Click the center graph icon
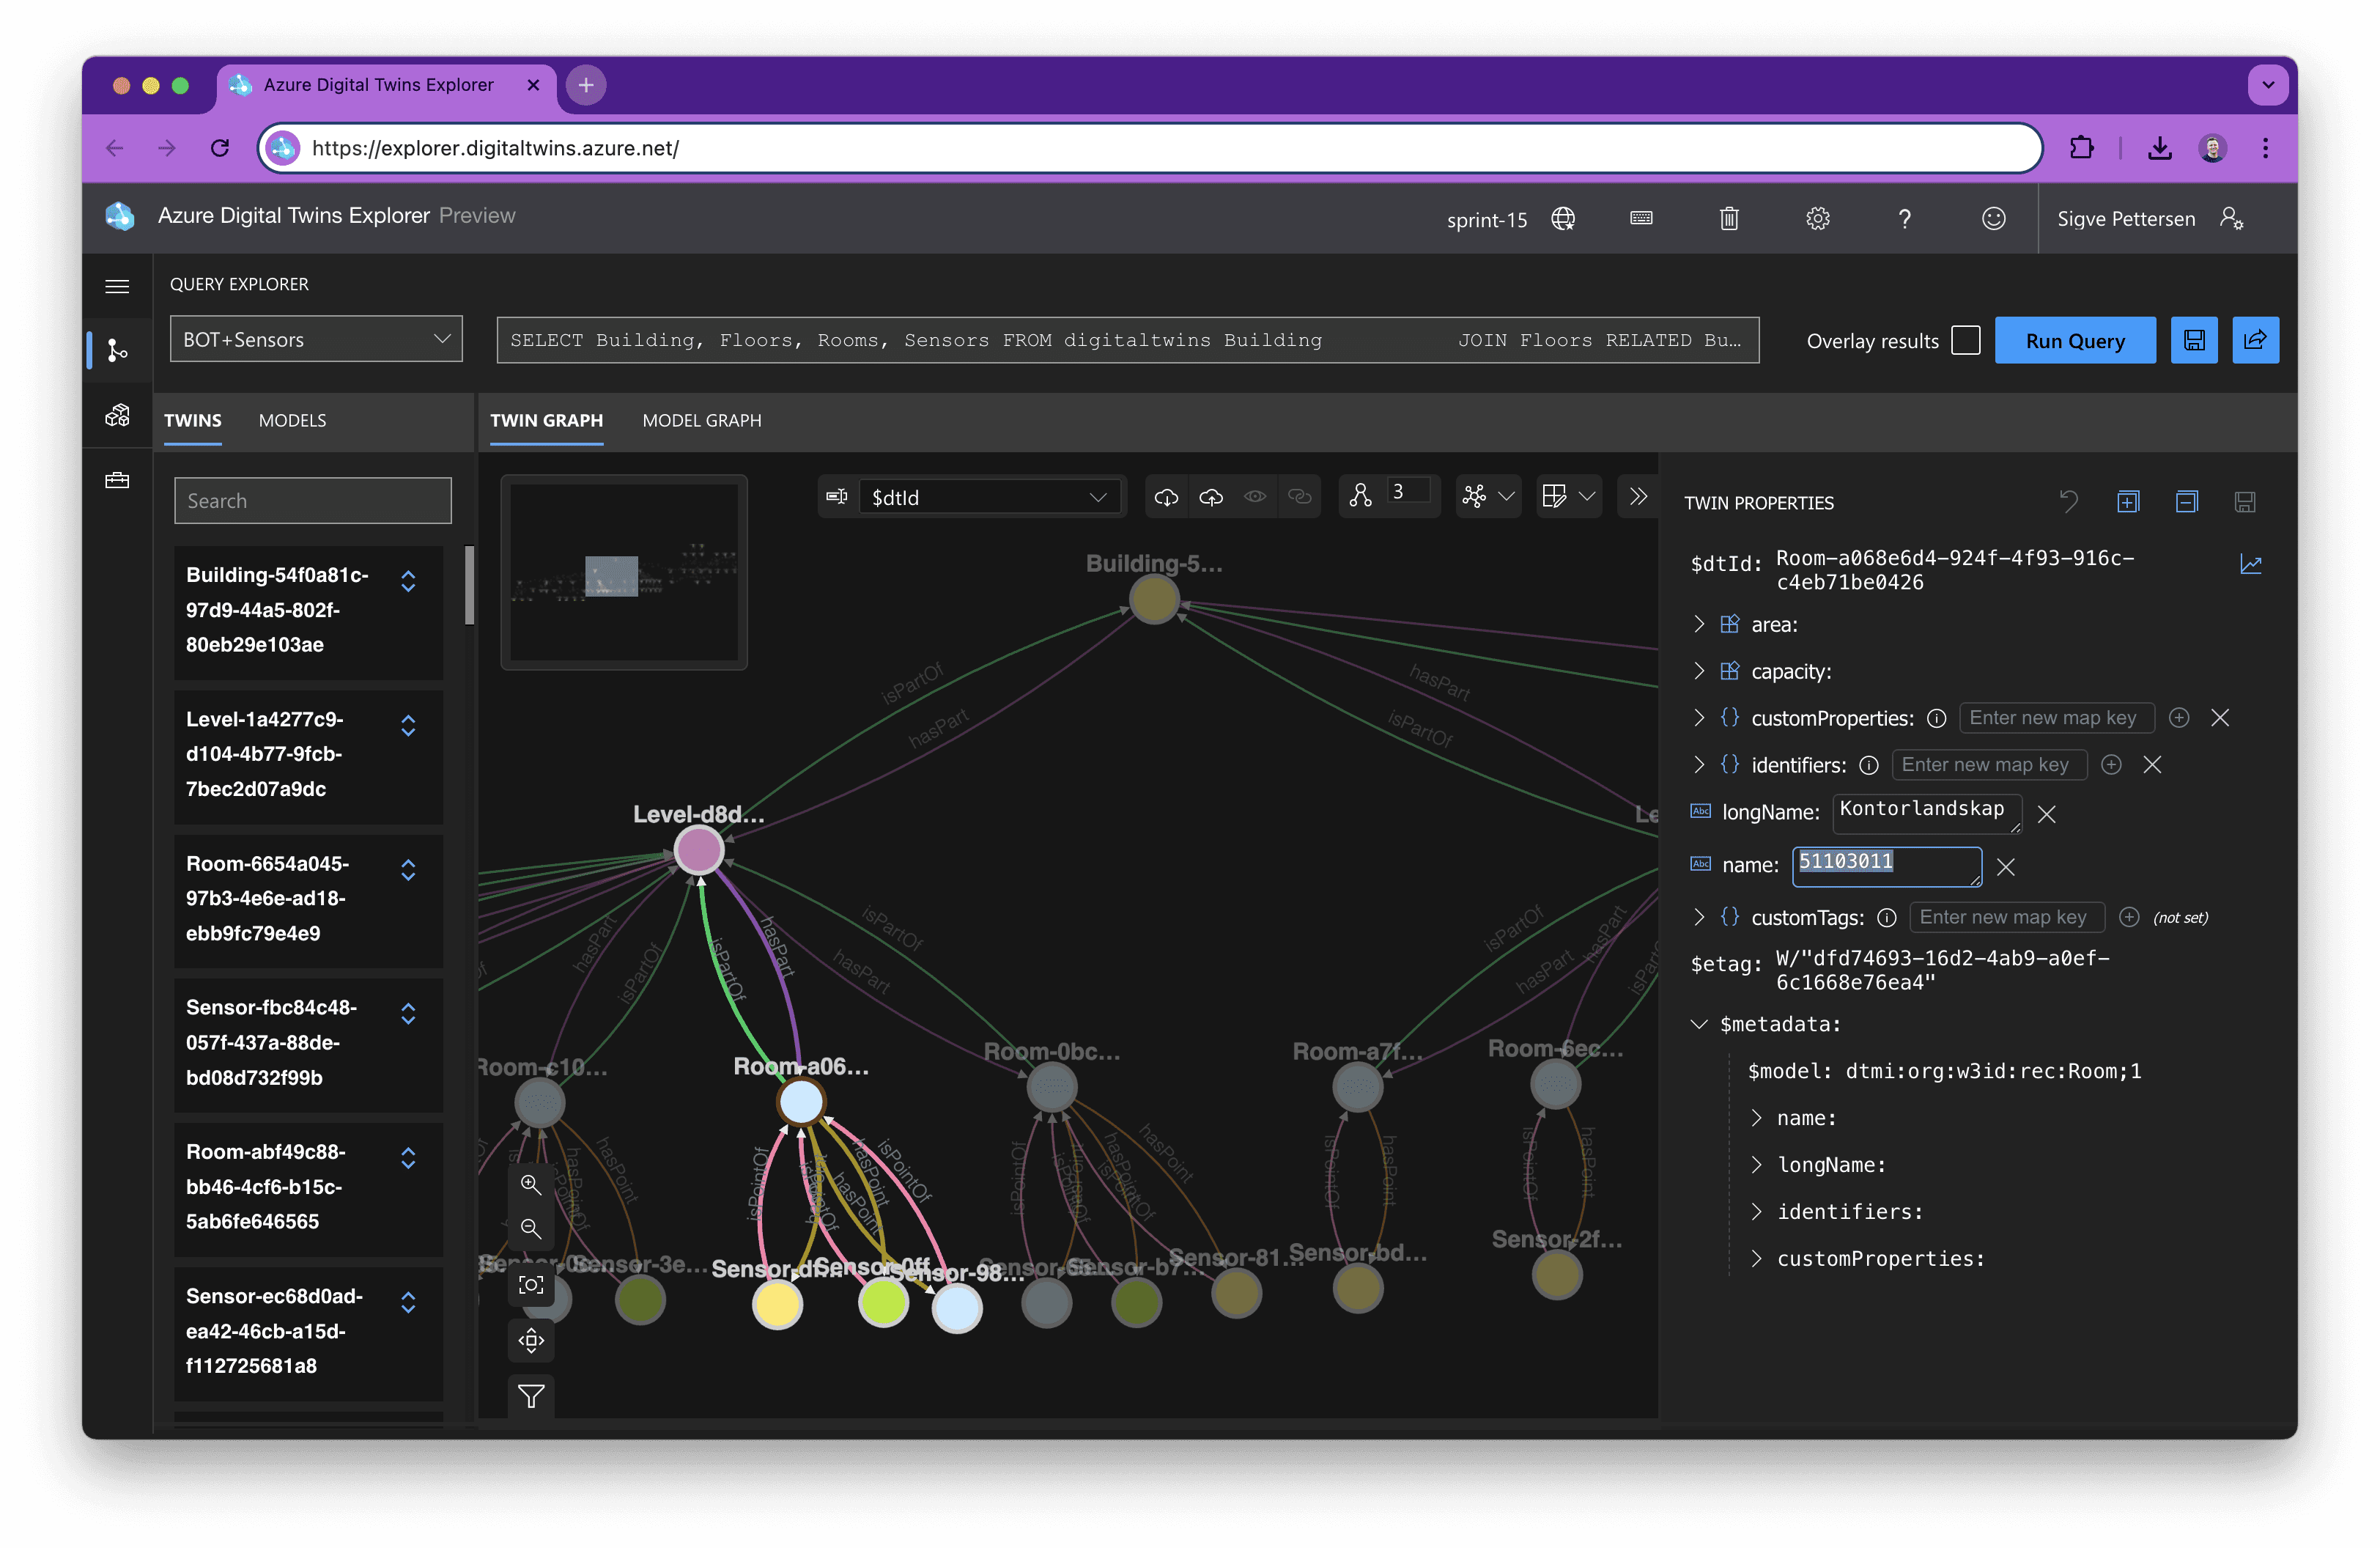2380x1548 pixels. 531,1285
